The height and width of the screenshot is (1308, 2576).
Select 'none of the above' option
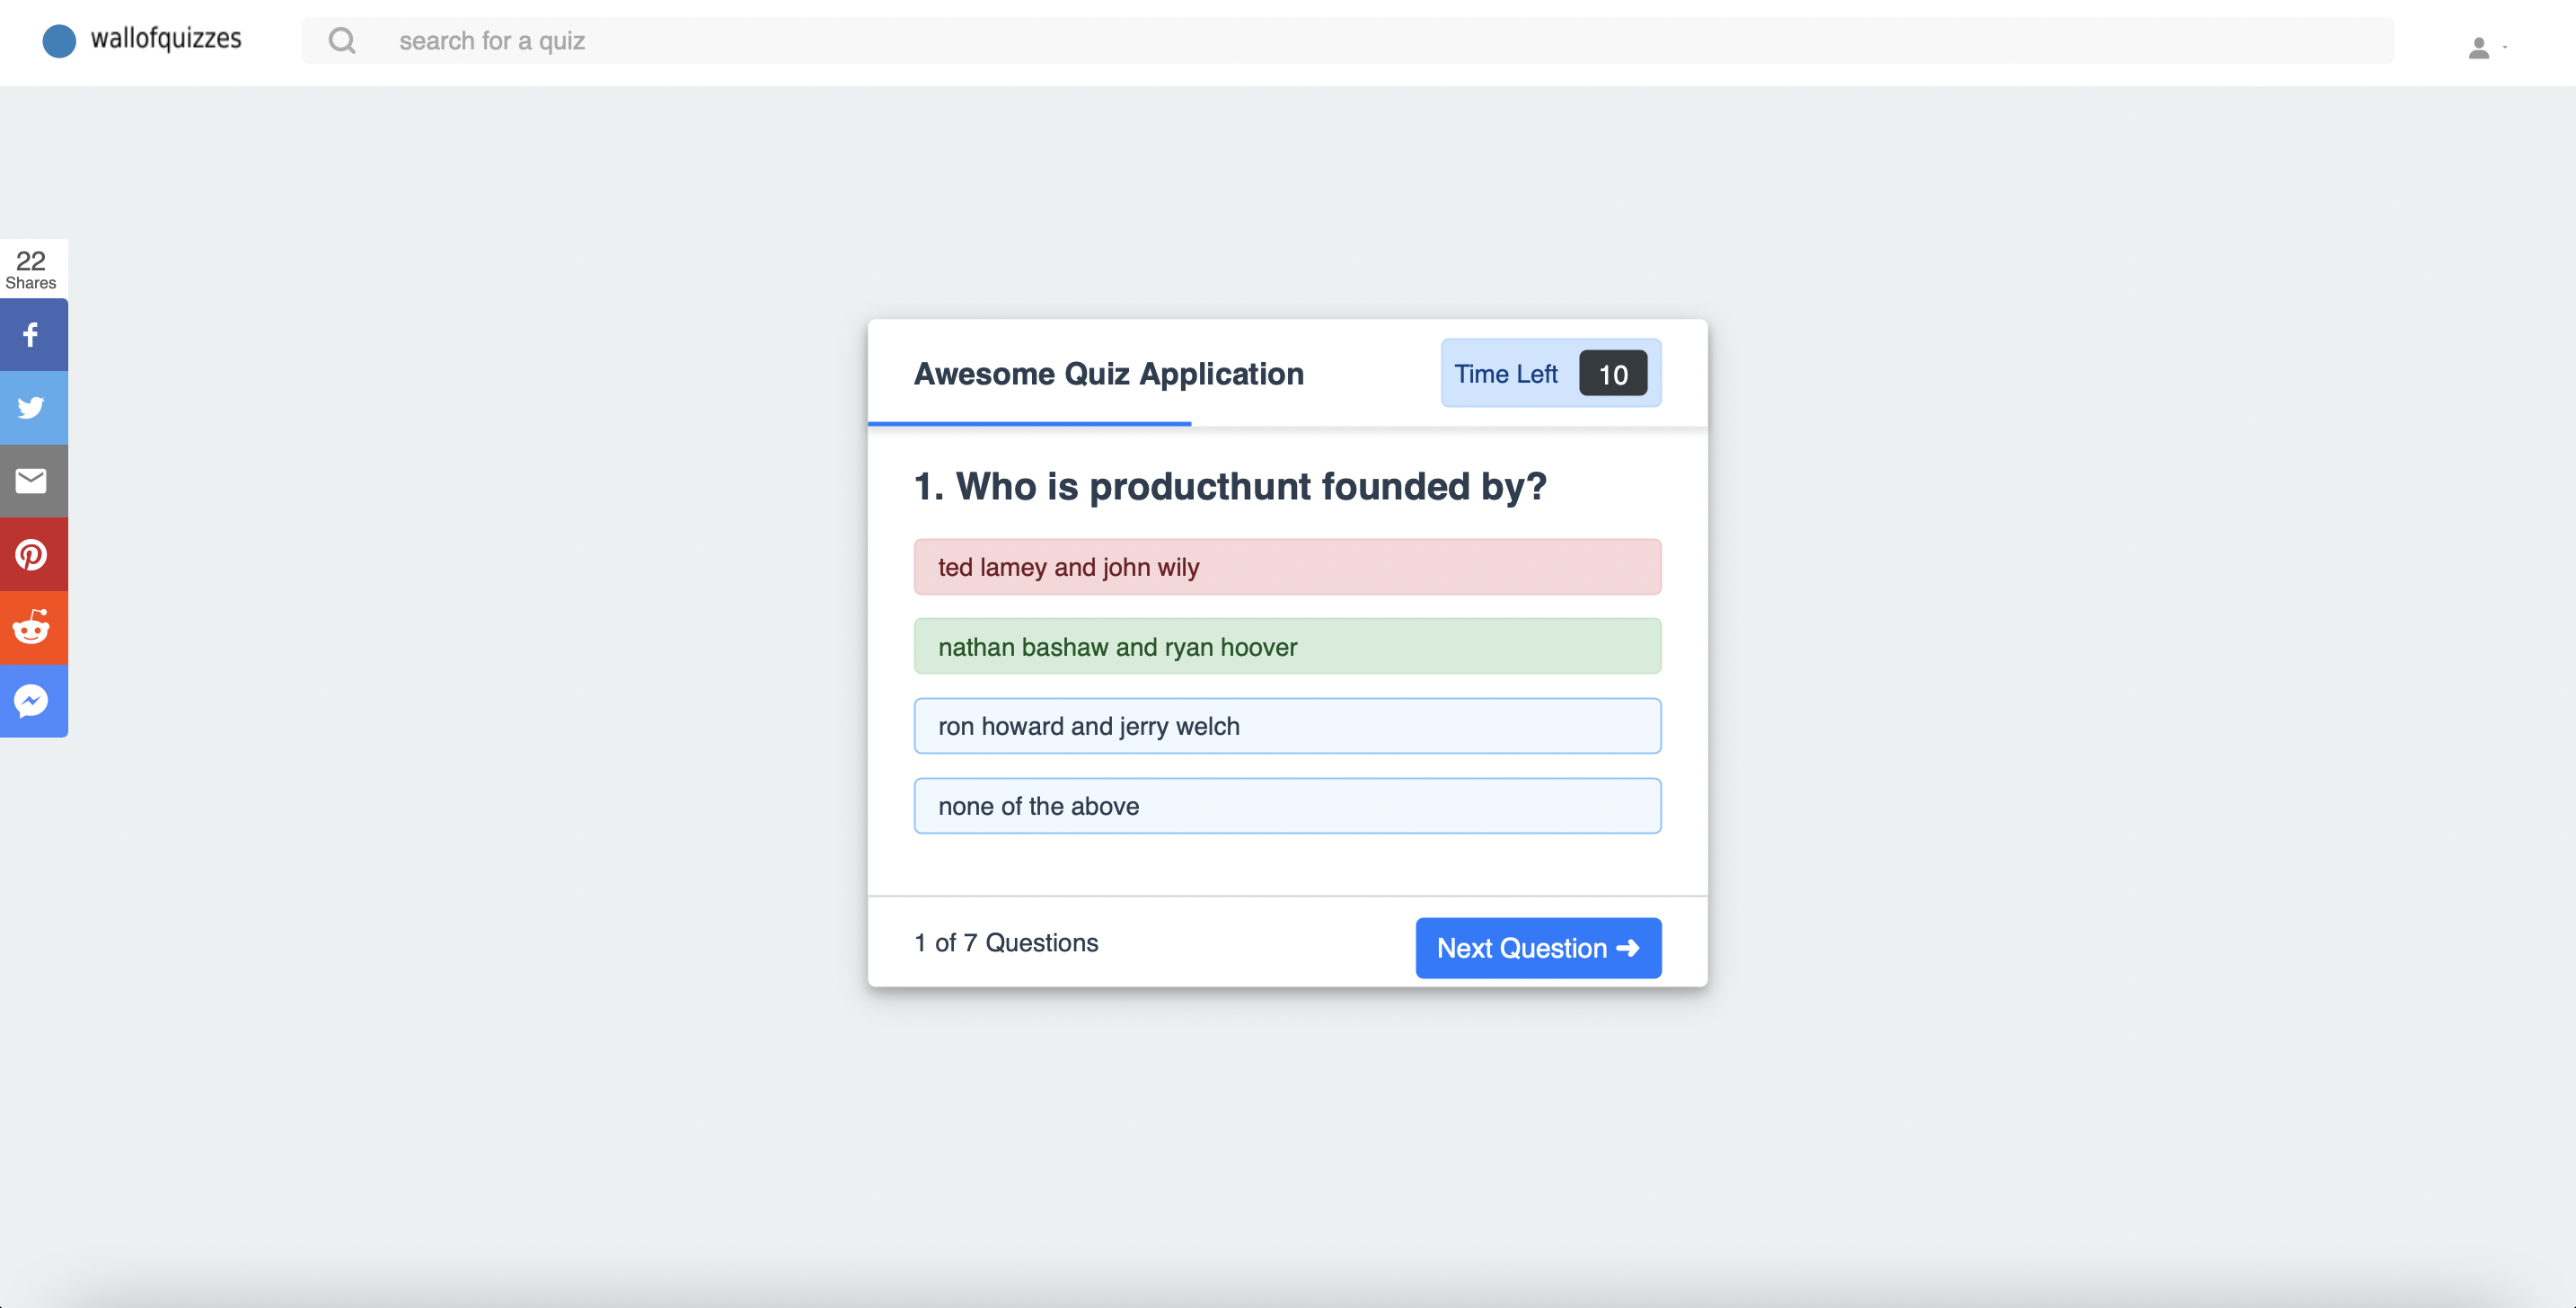(x=1287, y=806)
